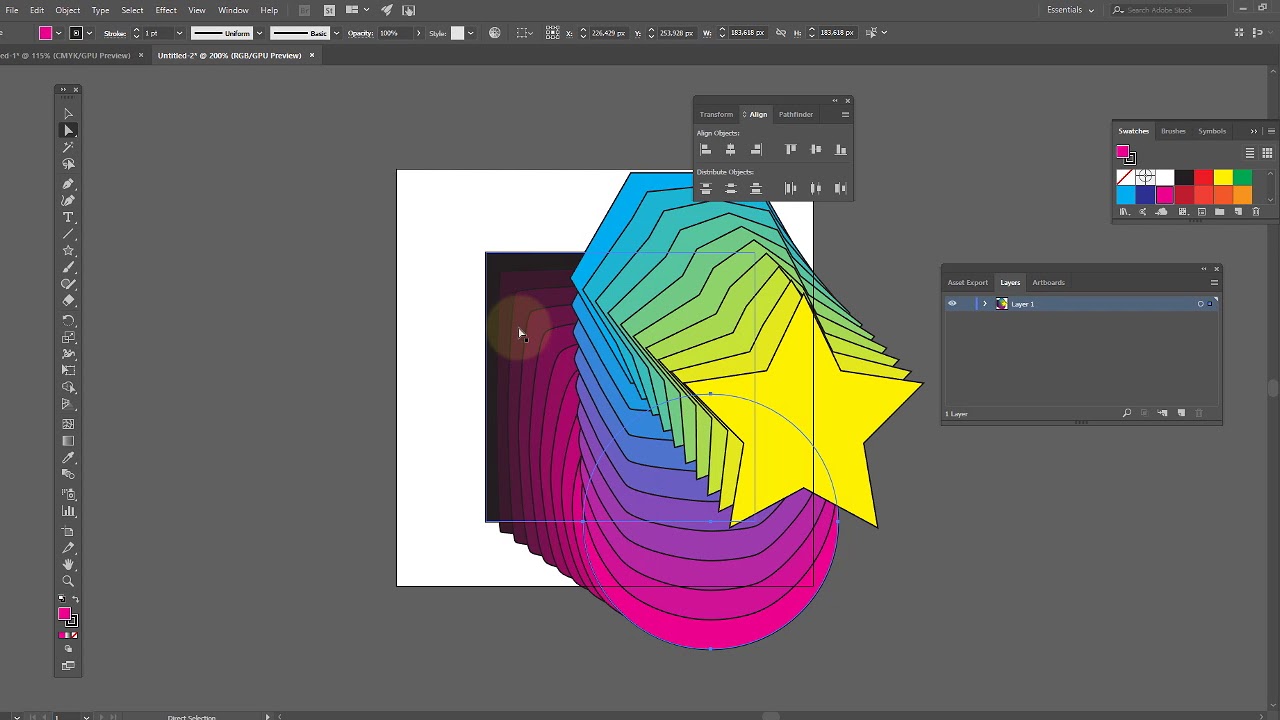Click Horizontal Align Left in Align panel
1280x720 pixels.
coord(706,149)
